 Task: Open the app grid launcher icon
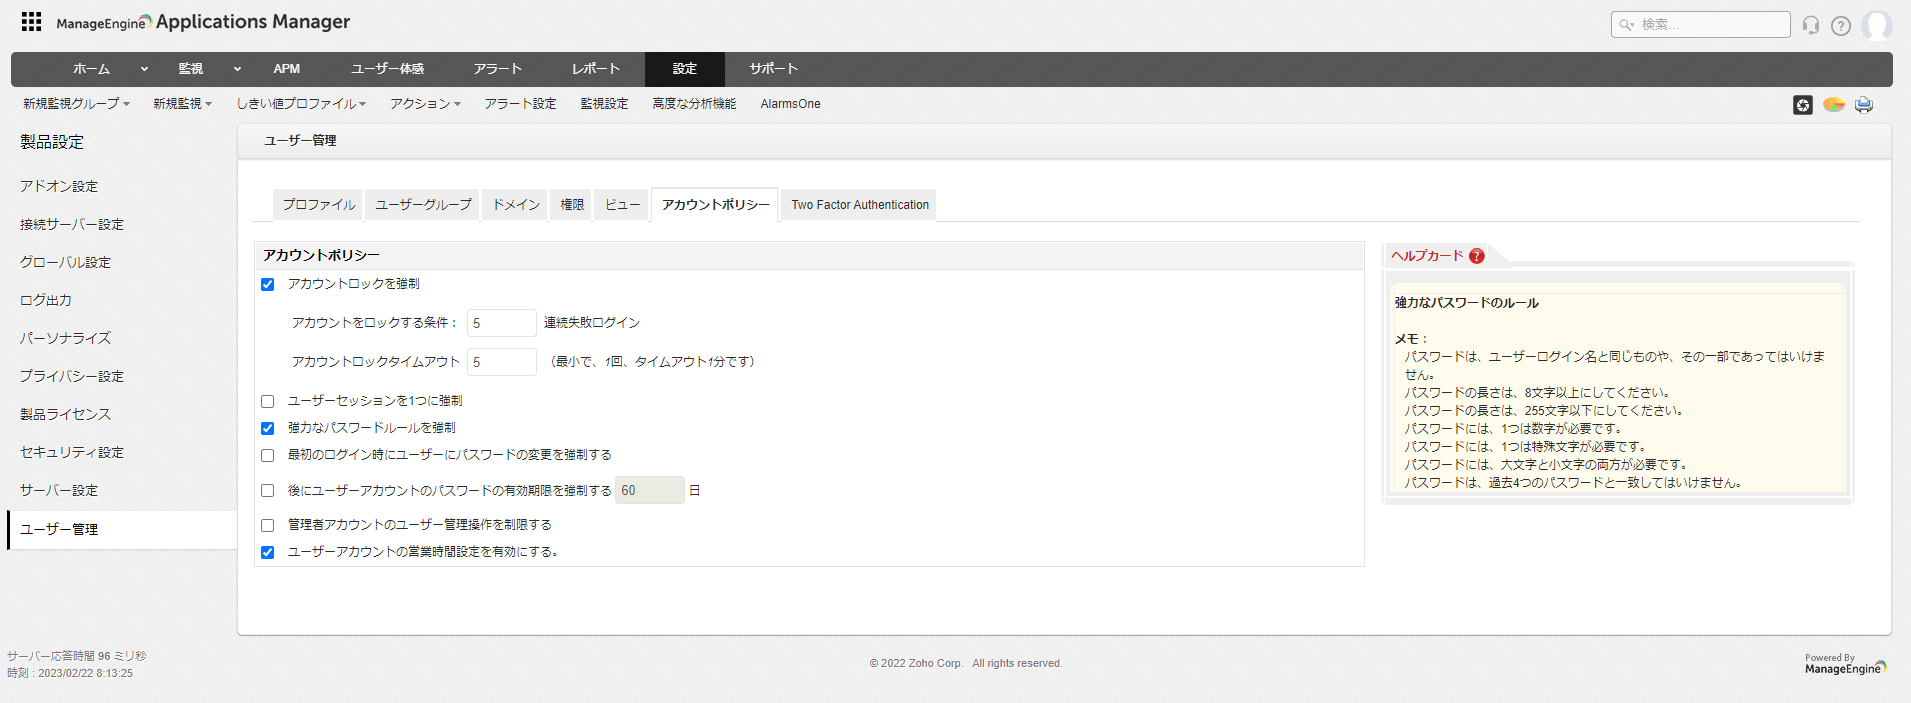coord(31,22)
